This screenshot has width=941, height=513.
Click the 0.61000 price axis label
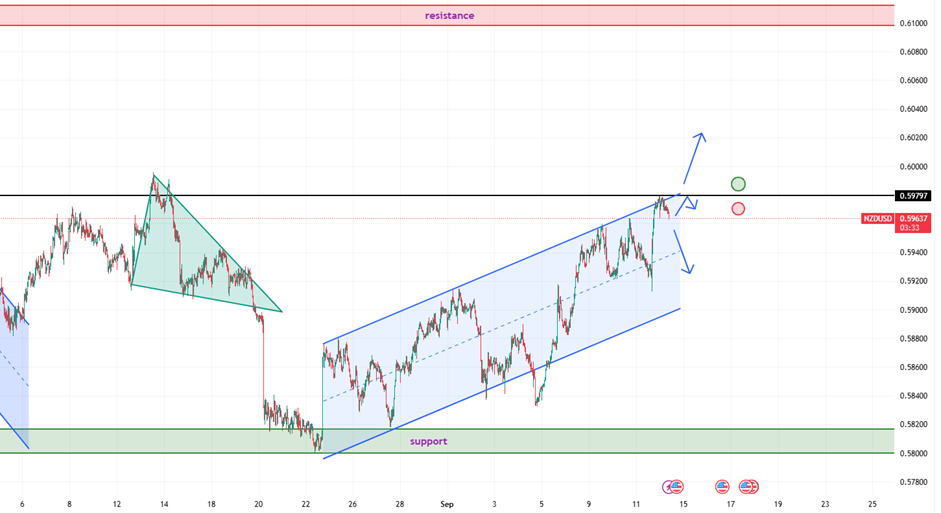pyautogui.click(x=913, y=23)
